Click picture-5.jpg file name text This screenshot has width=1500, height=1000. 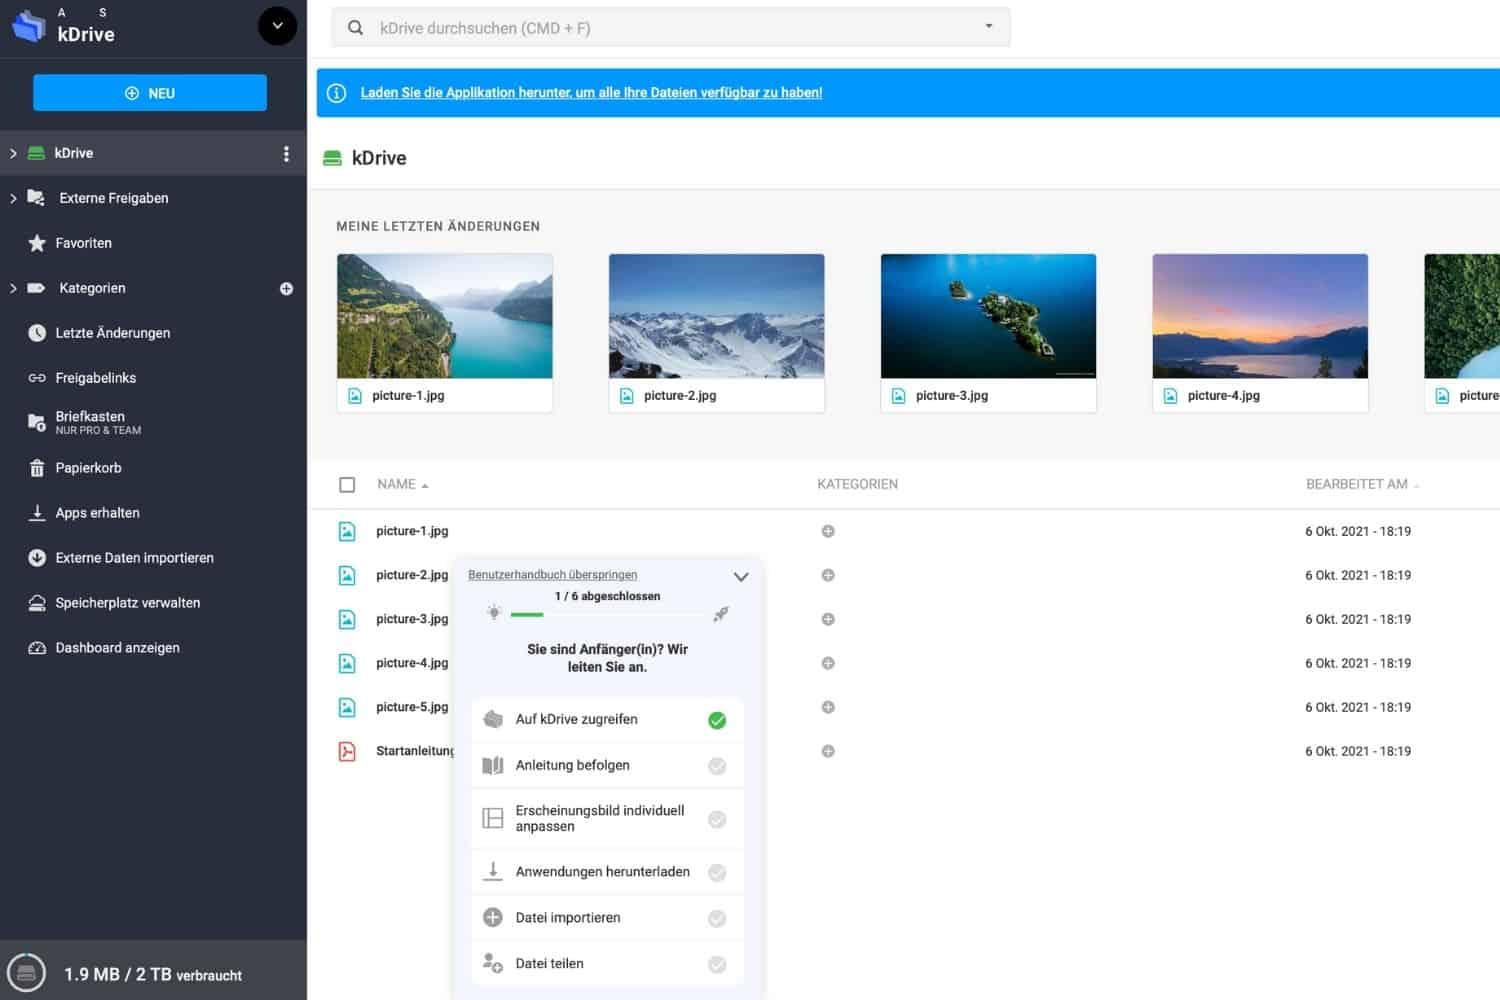point(412,707)
